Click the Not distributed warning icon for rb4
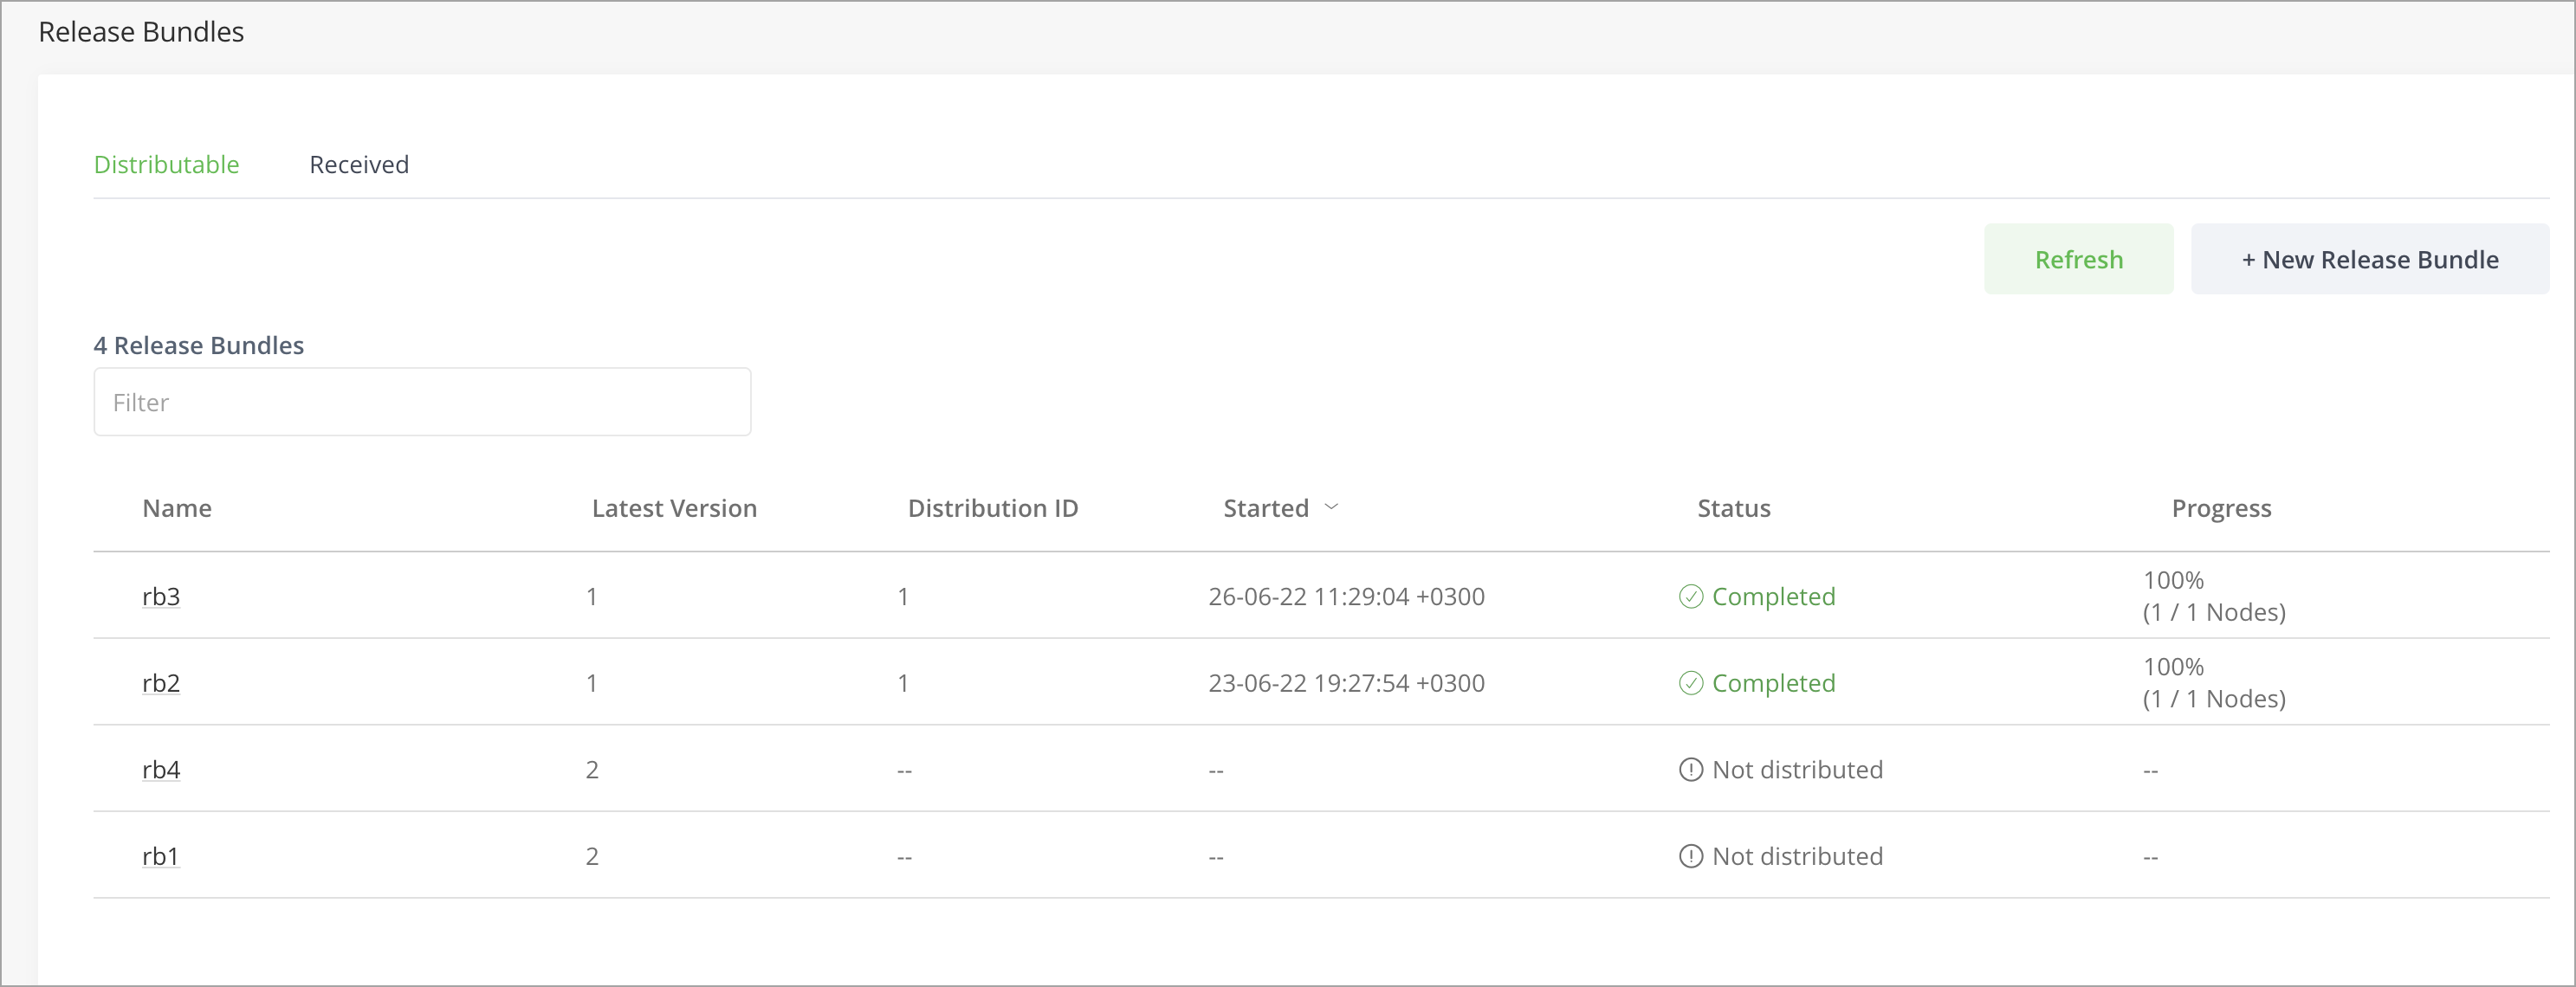Screen dimensions: 2576x987 [x=1690, y=770]
